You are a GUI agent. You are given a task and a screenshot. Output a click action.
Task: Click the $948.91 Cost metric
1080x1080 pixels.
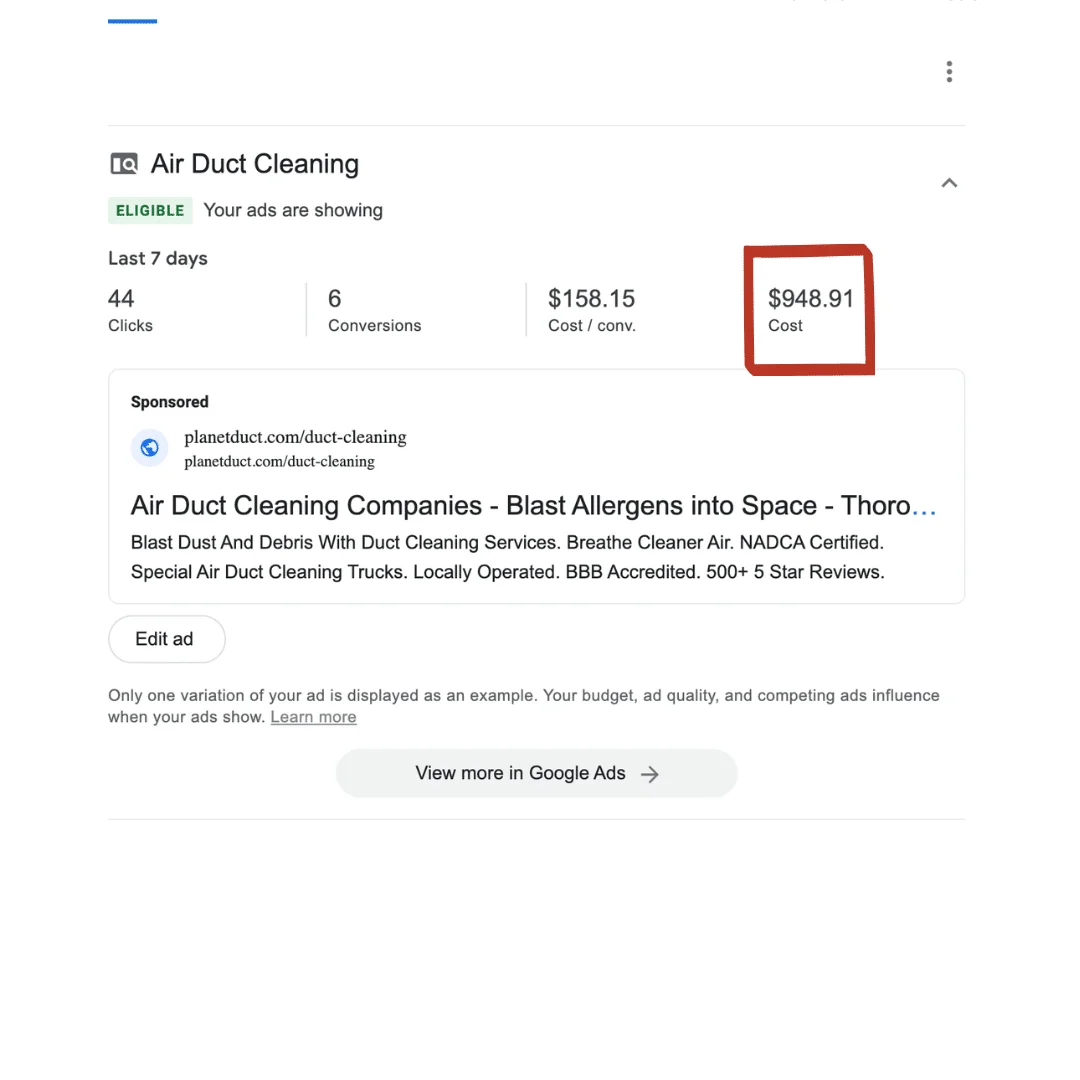(810, 310)
